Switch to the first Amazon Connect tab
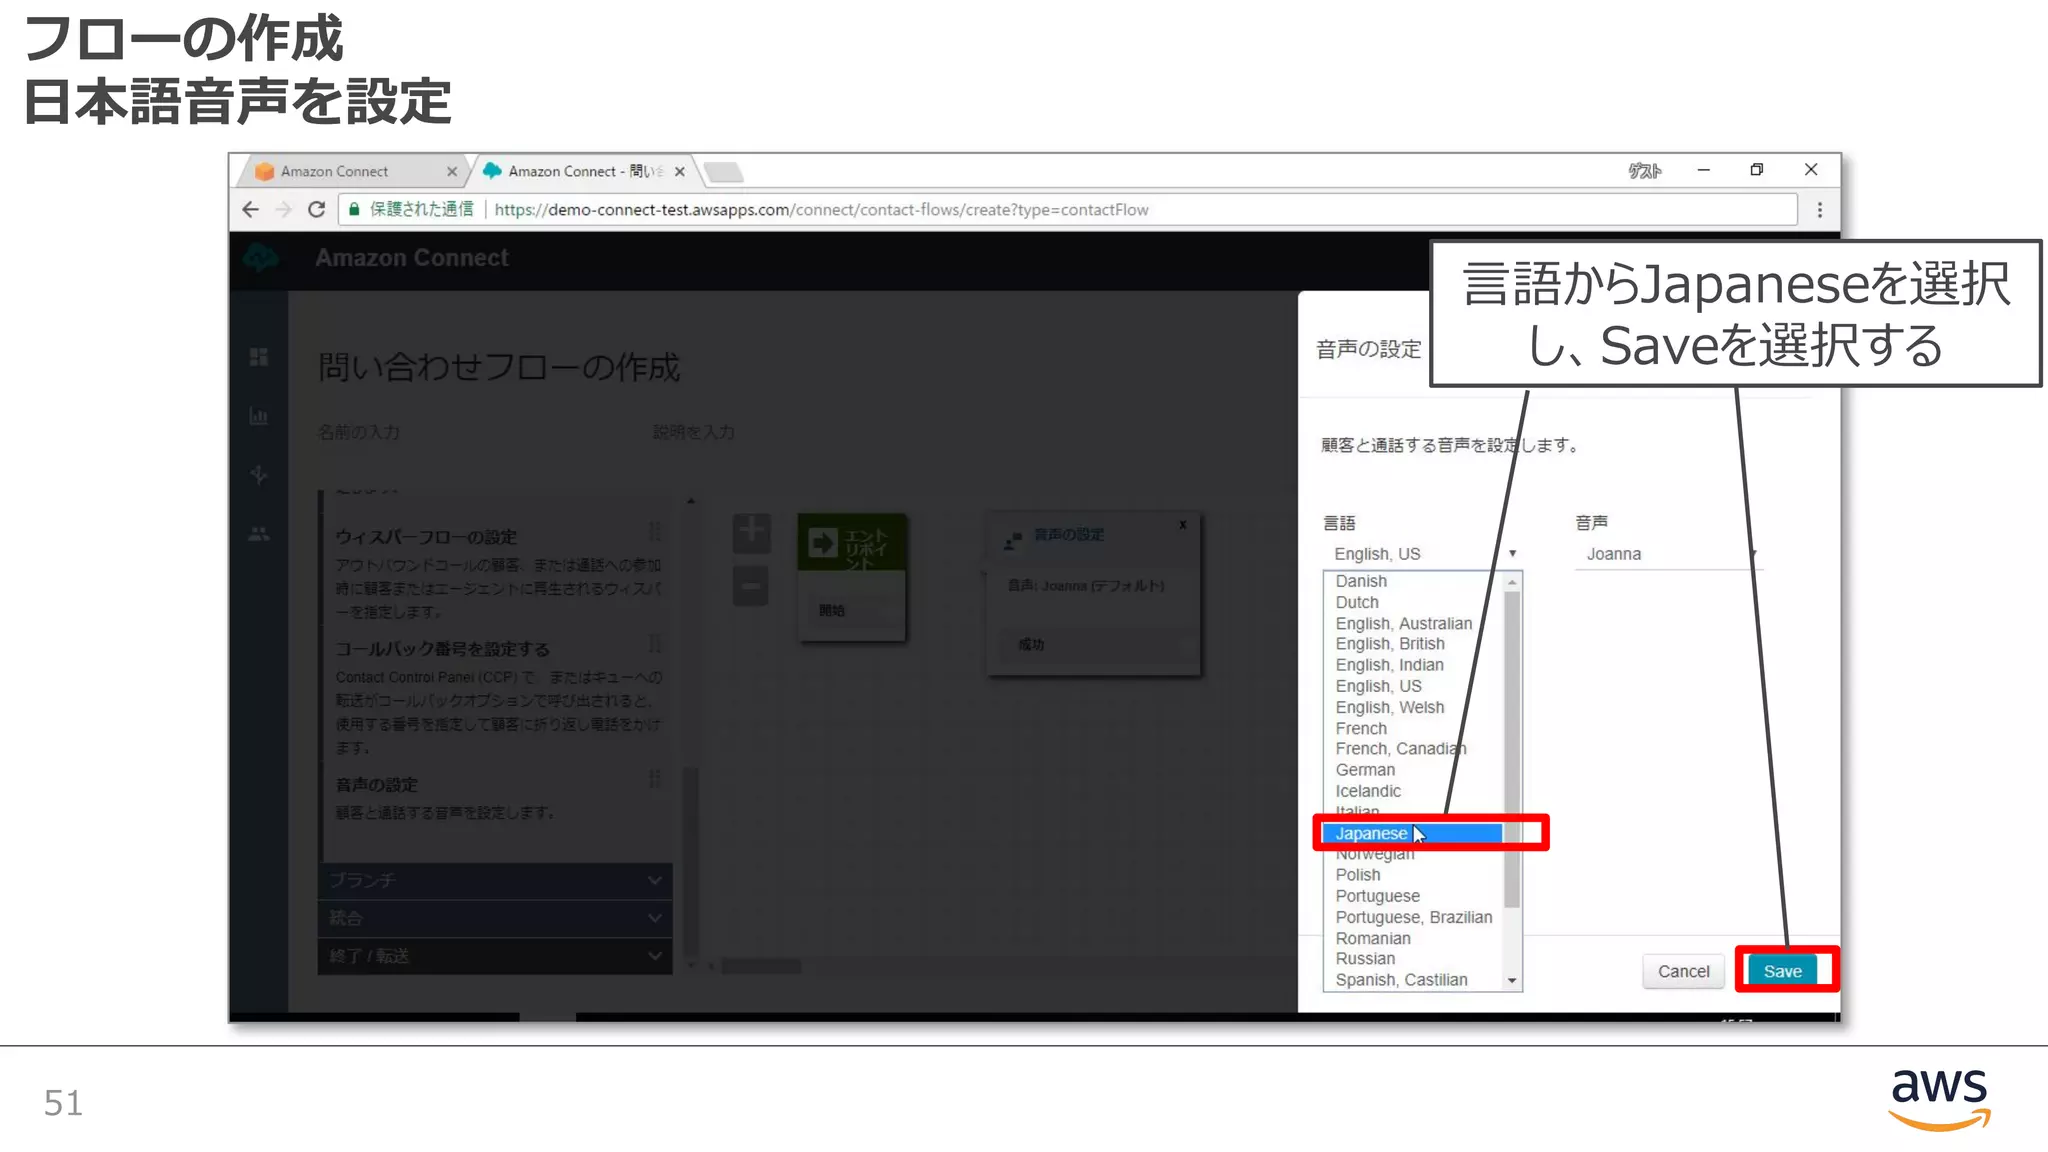The width and height of the screenshot is (2048, 1152). click(349, 171)
